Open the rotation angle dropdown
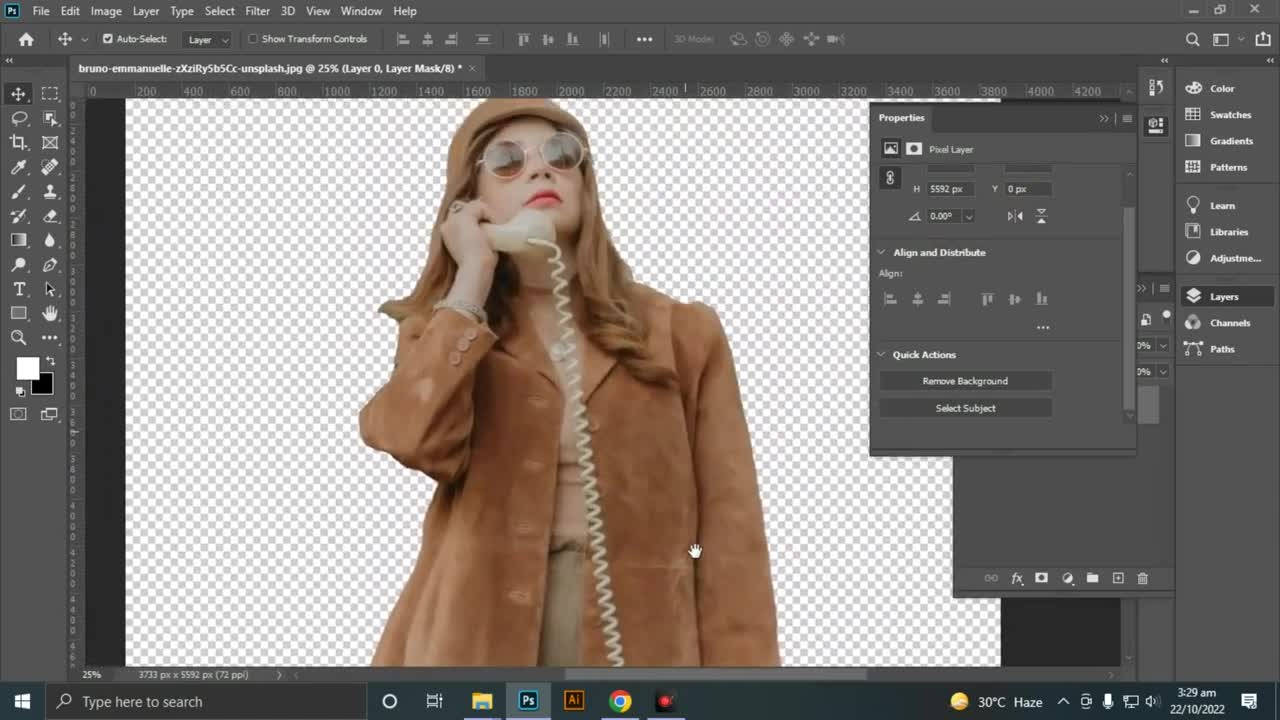1280x720 pixels. pyautogui.click(x=968, y=216)
